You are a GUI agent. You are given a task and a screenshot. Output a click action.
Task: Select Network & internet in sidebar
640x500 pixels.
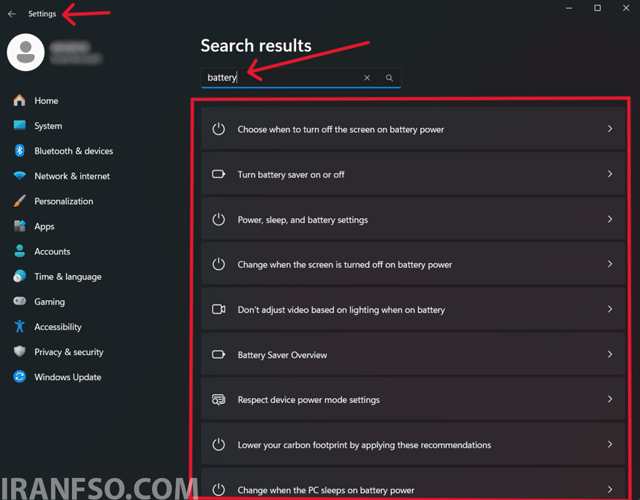[x=72, y=176]
